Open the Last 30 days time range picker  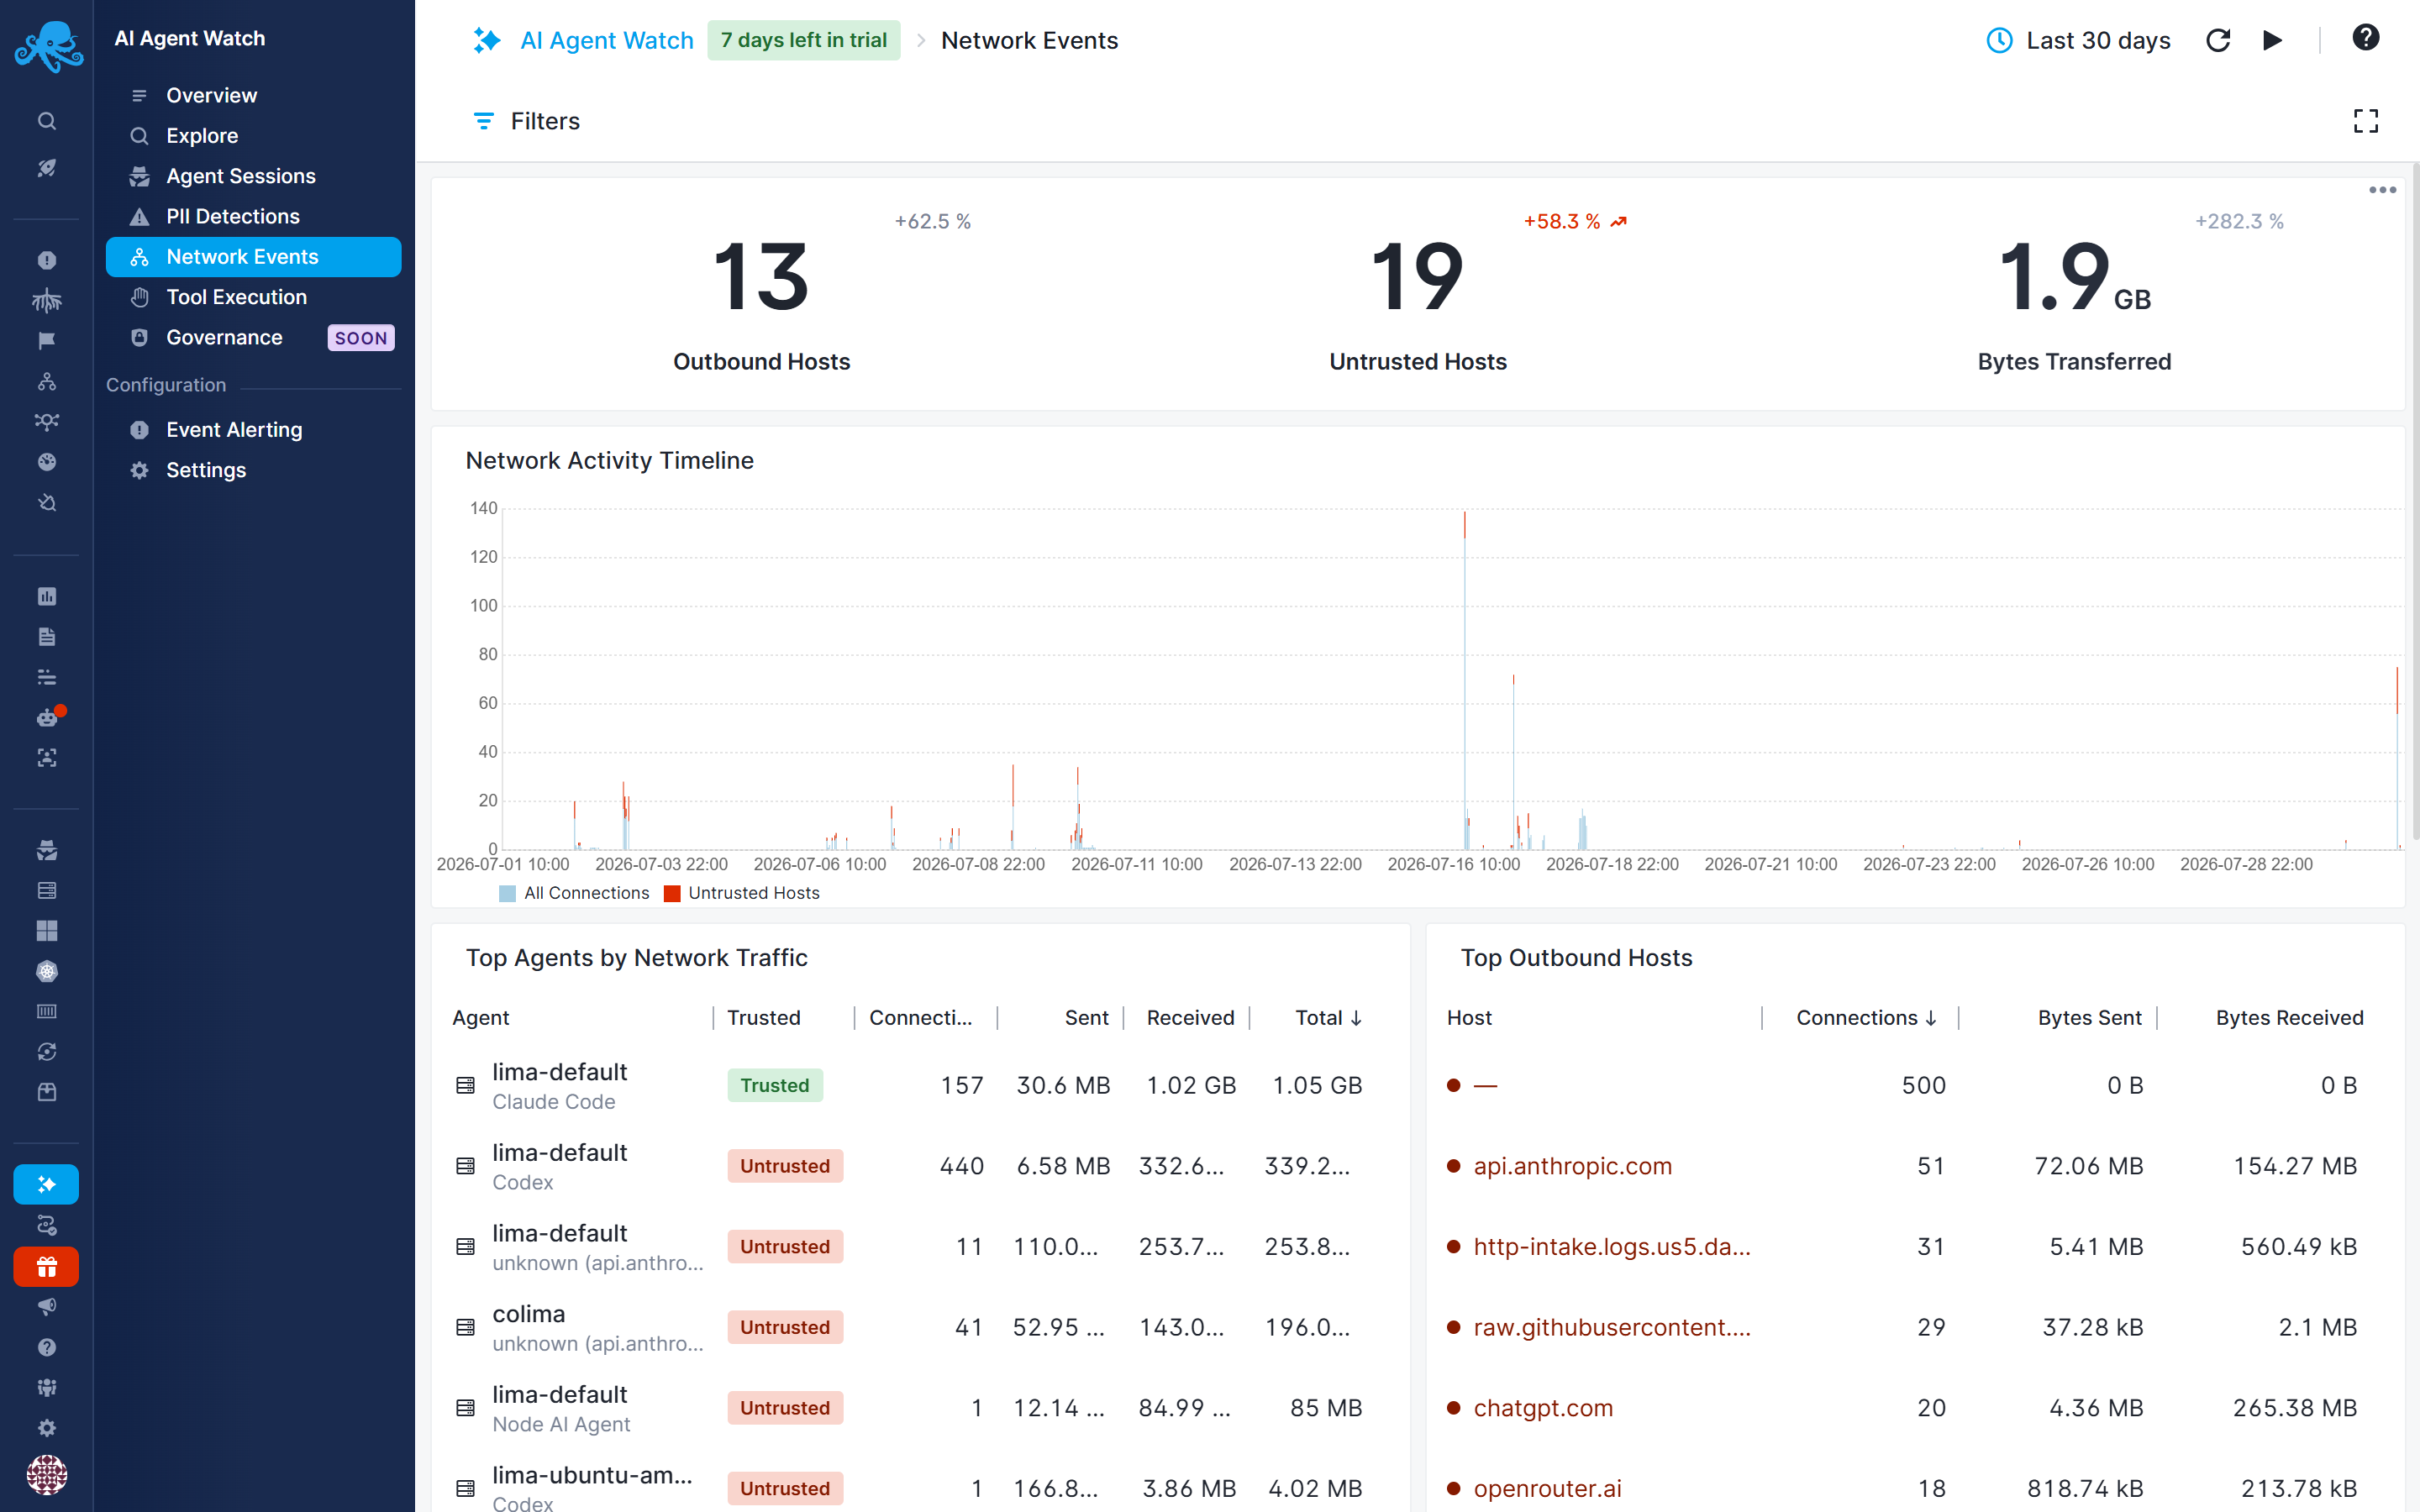(x=2078, y=40)
